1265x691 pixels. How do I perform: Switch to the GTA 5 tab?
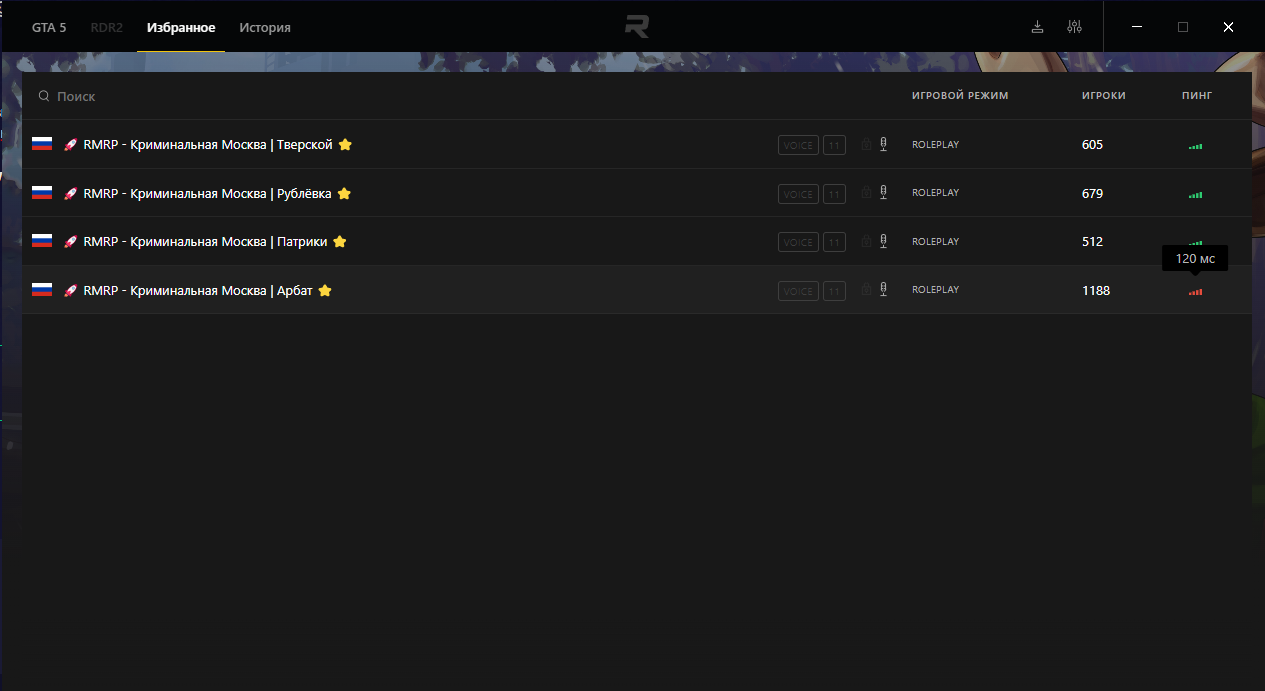(49, 27)
